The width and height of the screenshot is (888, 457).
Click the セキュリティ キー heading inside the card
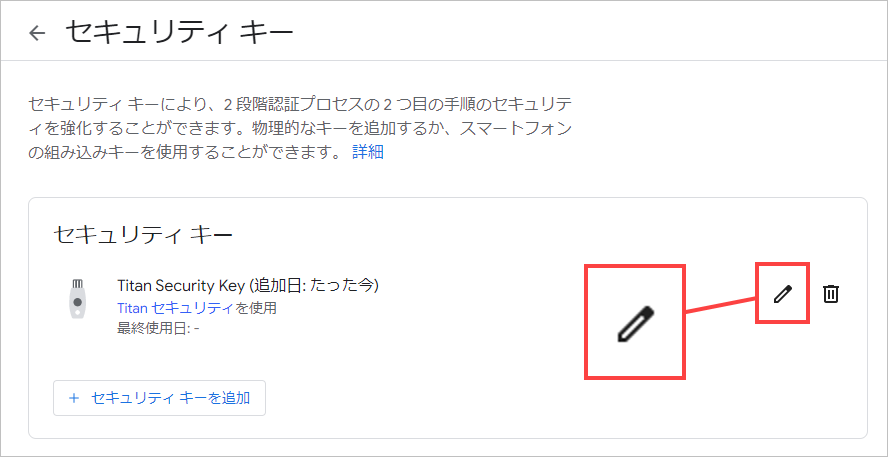(x=143, y=234)
